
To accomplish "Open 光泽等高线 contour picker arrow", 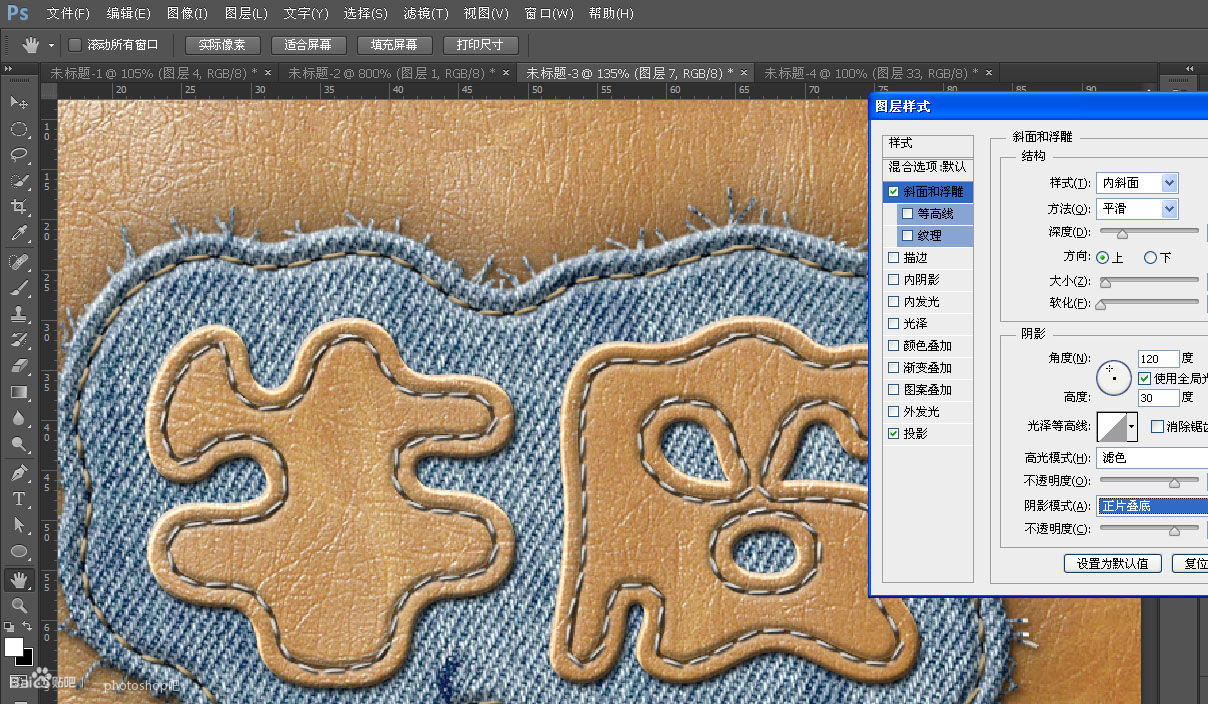I will click(x=1132, y=427).
